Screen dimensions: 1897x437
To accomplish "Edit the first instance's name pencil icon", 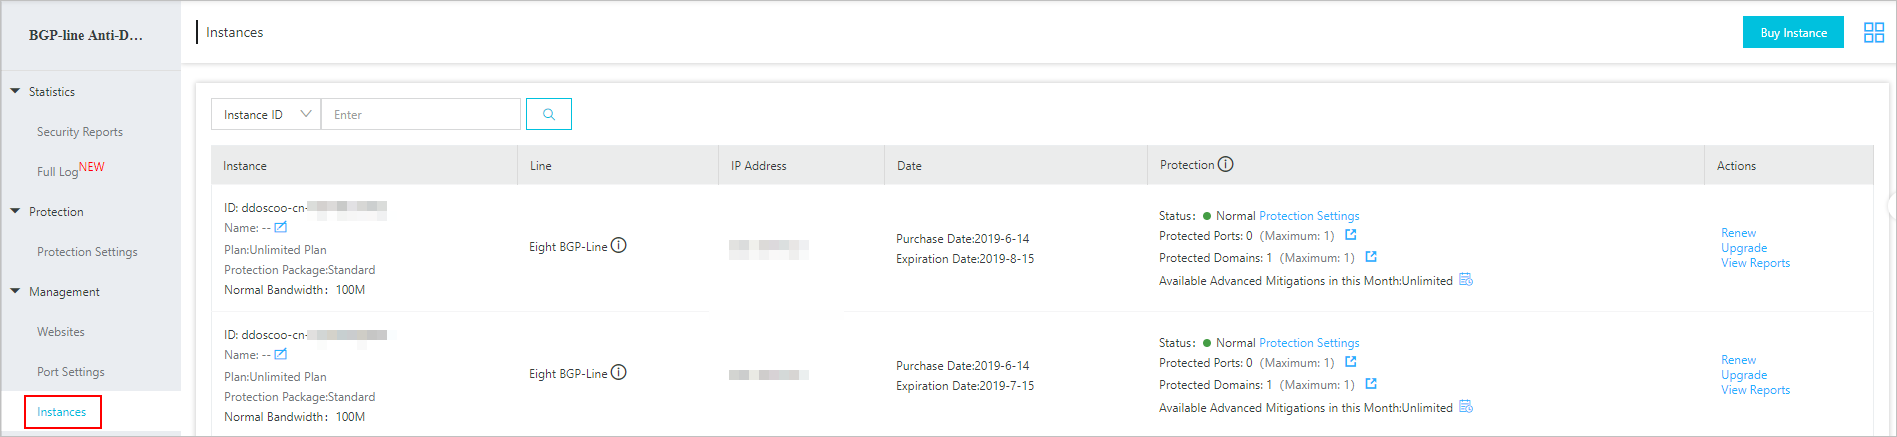I will [x=281, y=227].
